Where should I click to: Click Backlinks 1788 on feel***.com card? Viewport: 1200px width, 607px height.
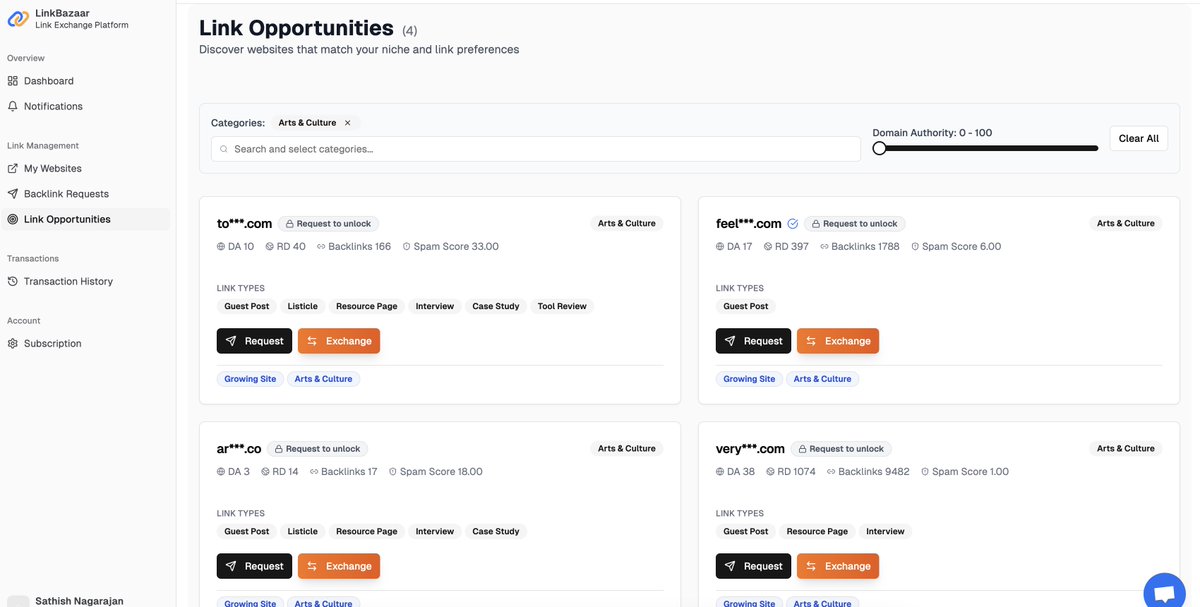coord(859,247)
